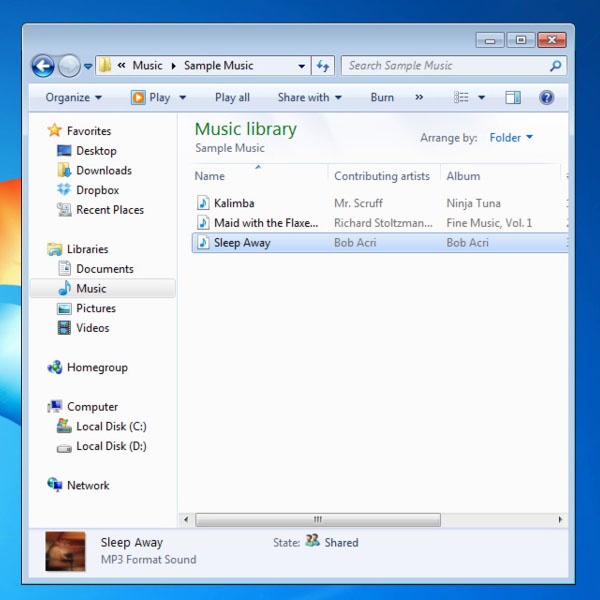Click Burn in the toolbar

(382, 98)
